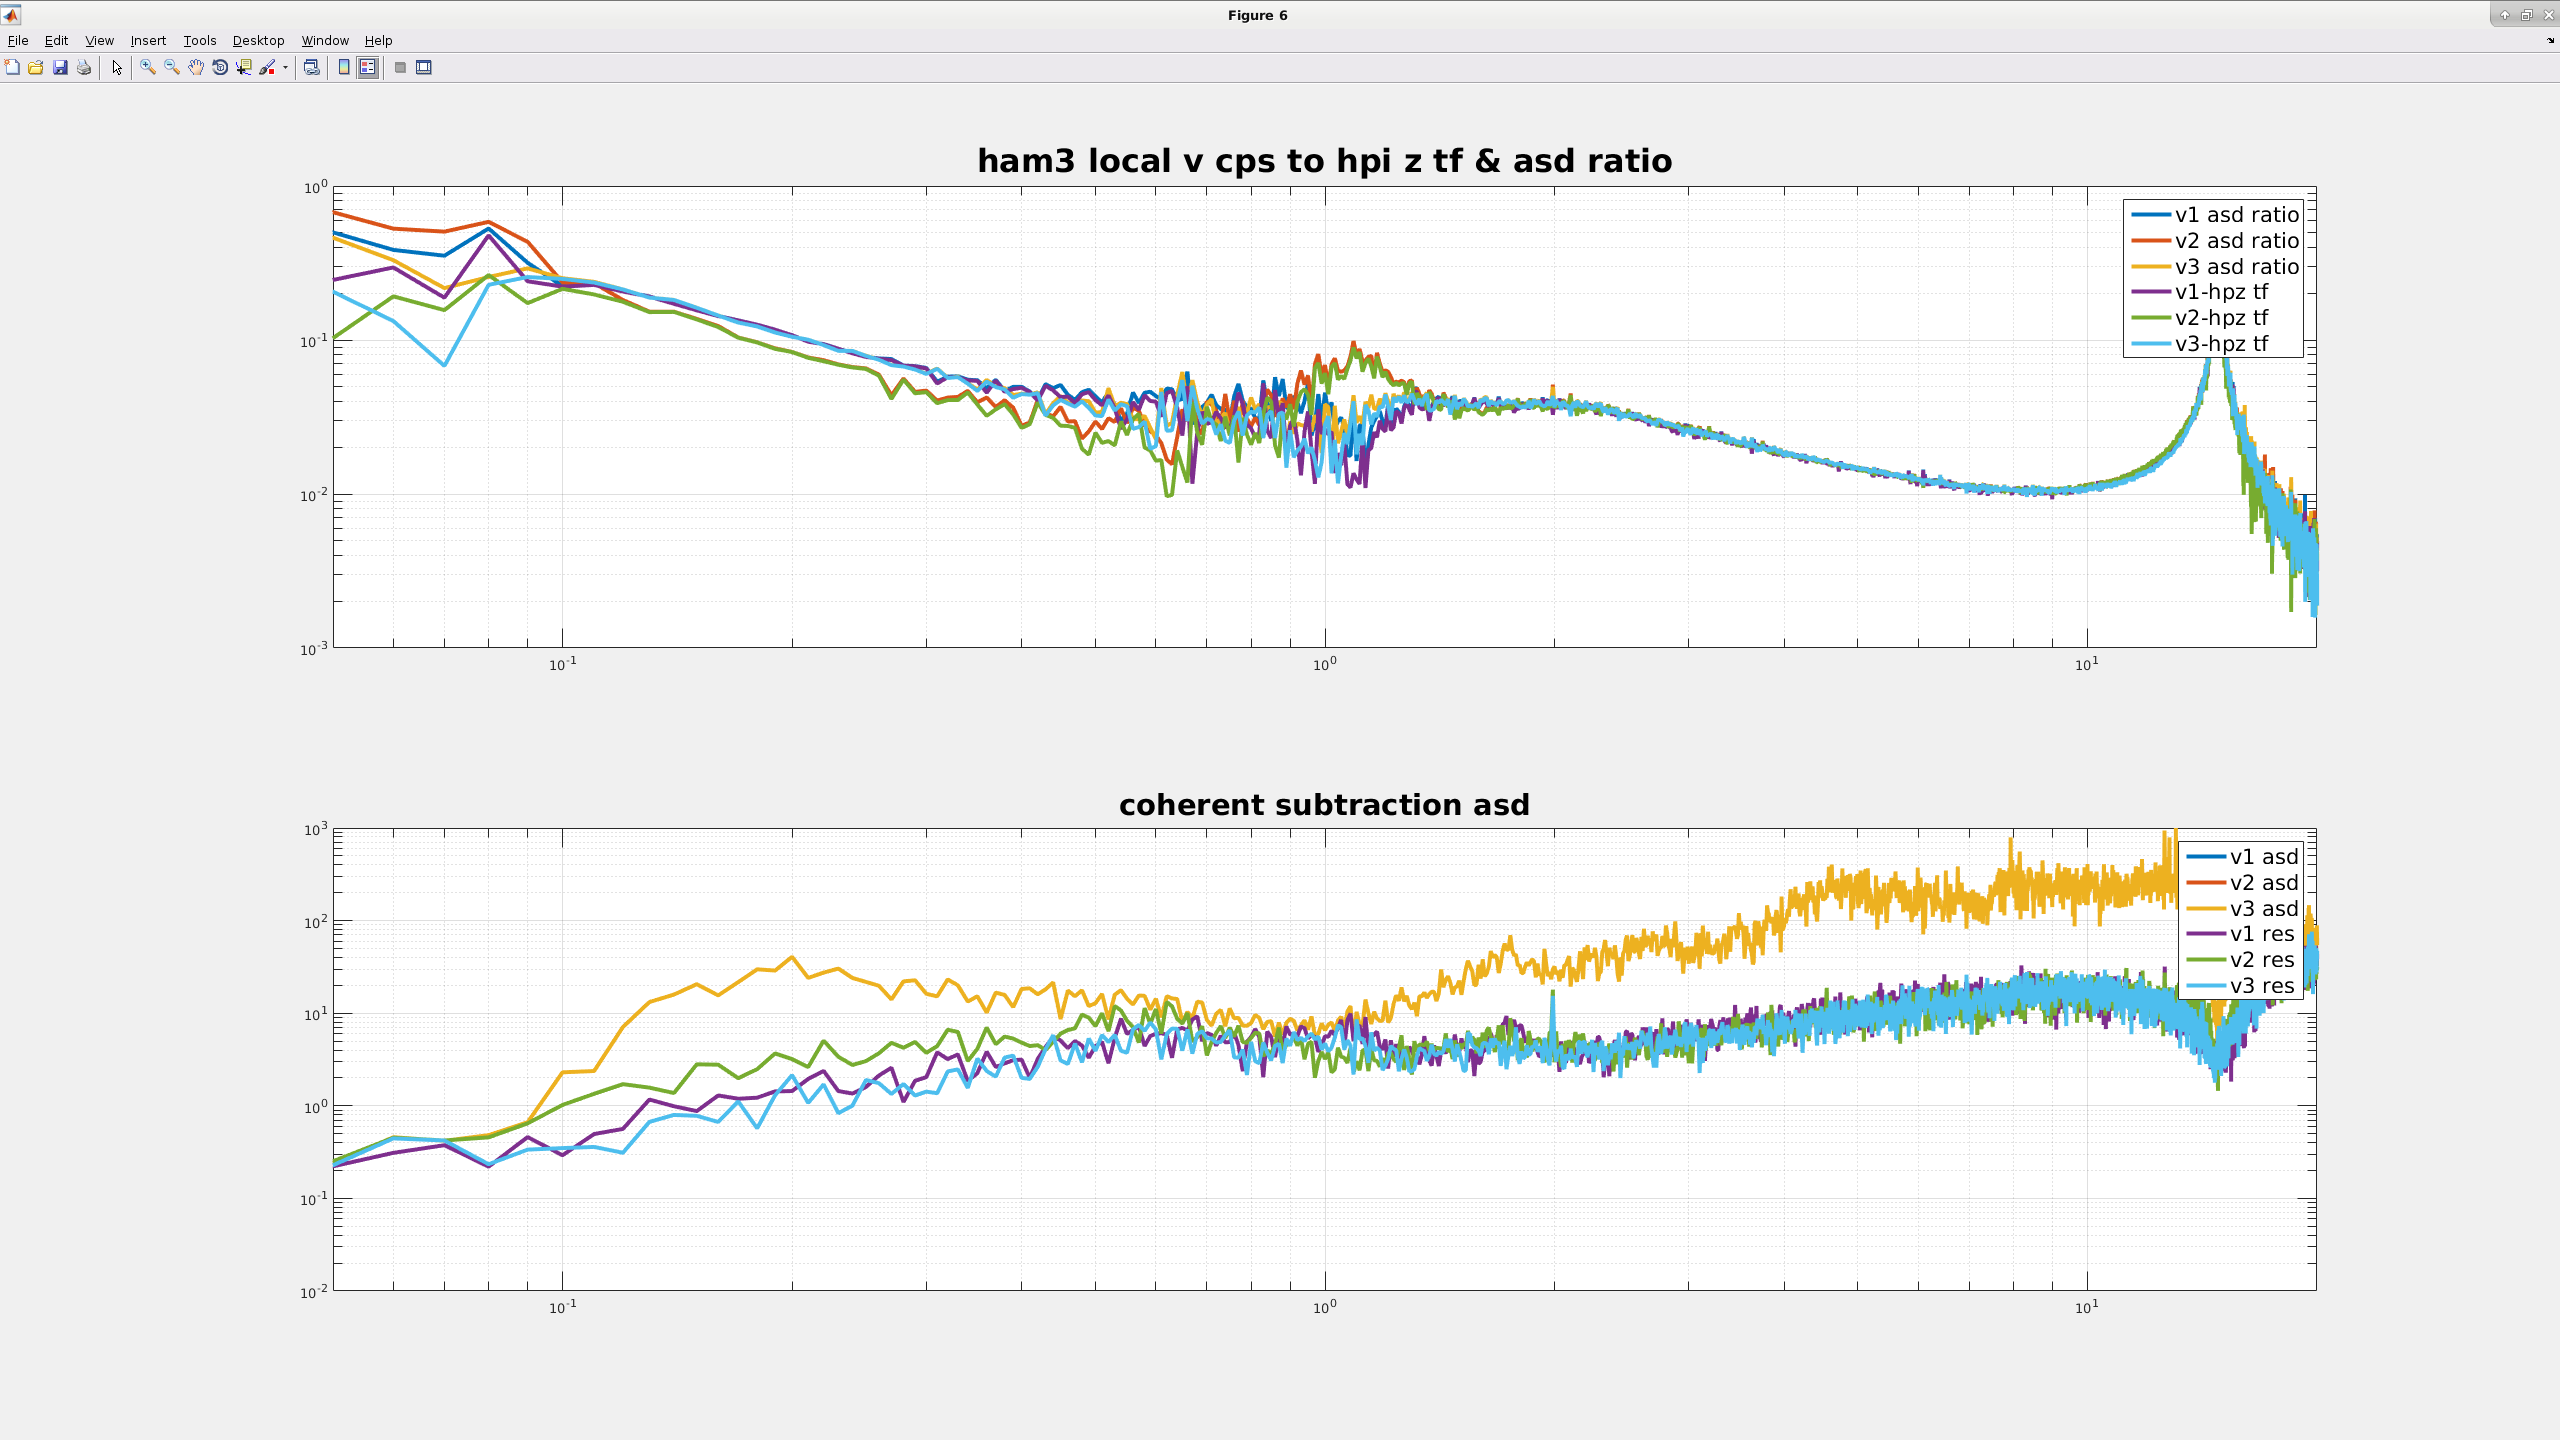Activate the Edit Plot arrow tool
2560x1440 pixels.
[117, 67]
